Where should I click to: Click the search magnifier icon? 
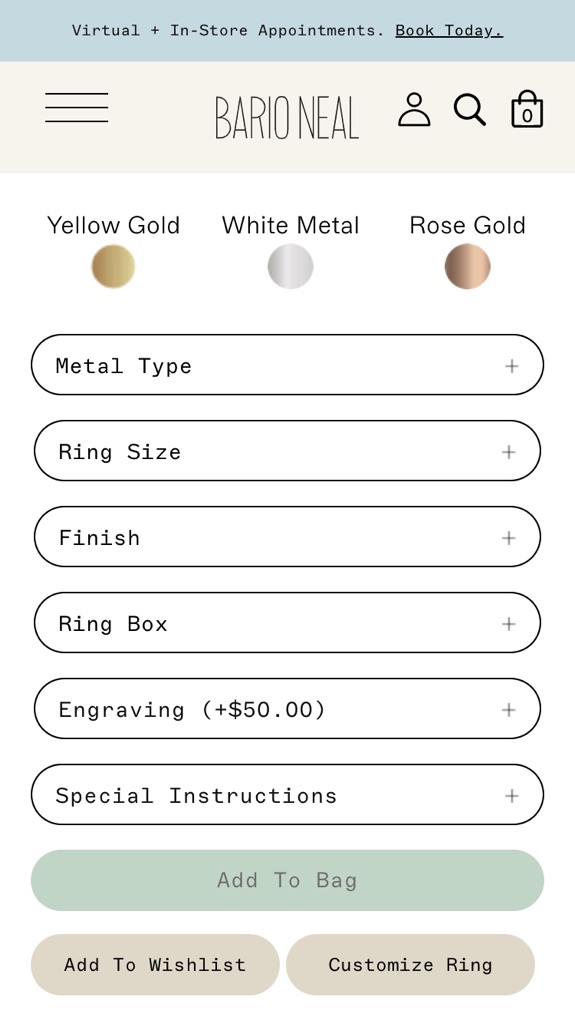click(x=470, y=109)
